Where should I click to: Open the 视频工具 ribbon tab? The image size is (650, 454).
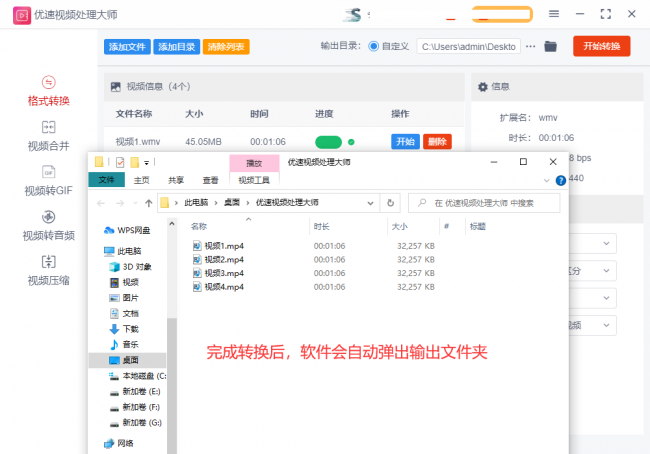tap(254, 180)
